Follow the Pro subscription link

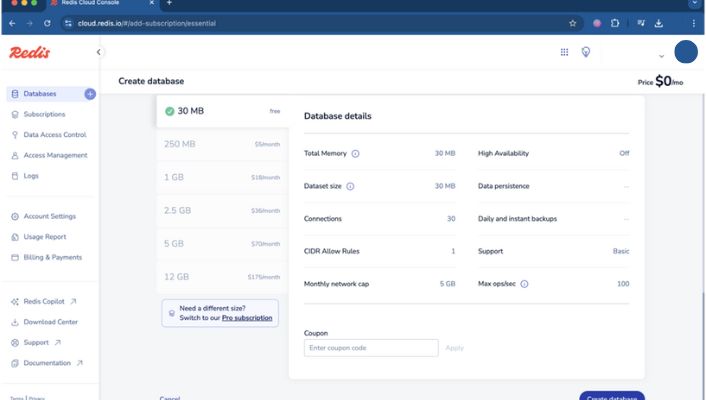tap(247, 318)
